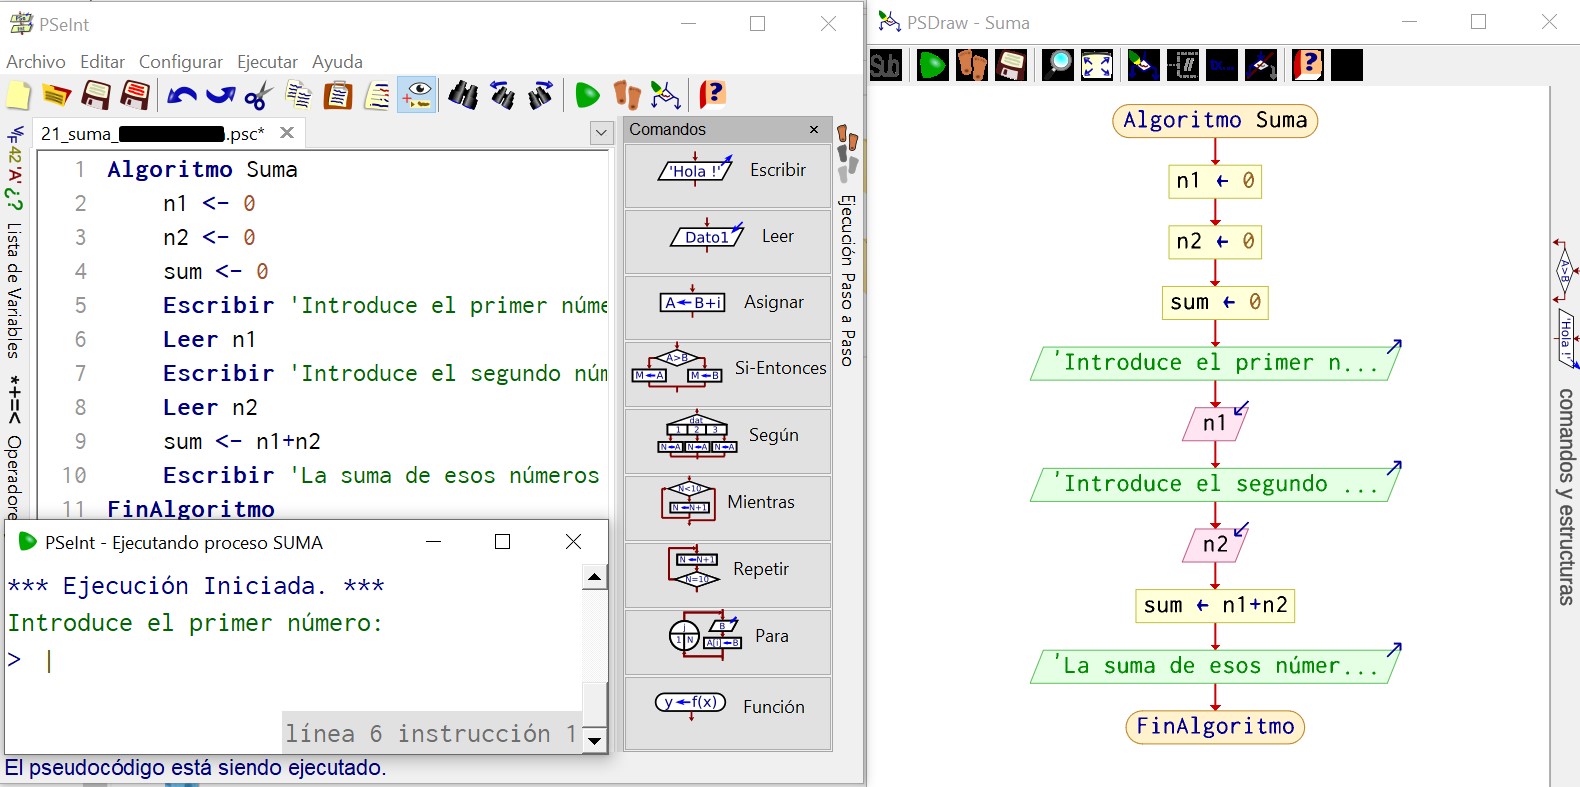Image resolution: width=1580 pixels, height=787 pixels.
Task: Toggle the truncated text 'tx...' option in PSDraw
Action: [1222, 66]
